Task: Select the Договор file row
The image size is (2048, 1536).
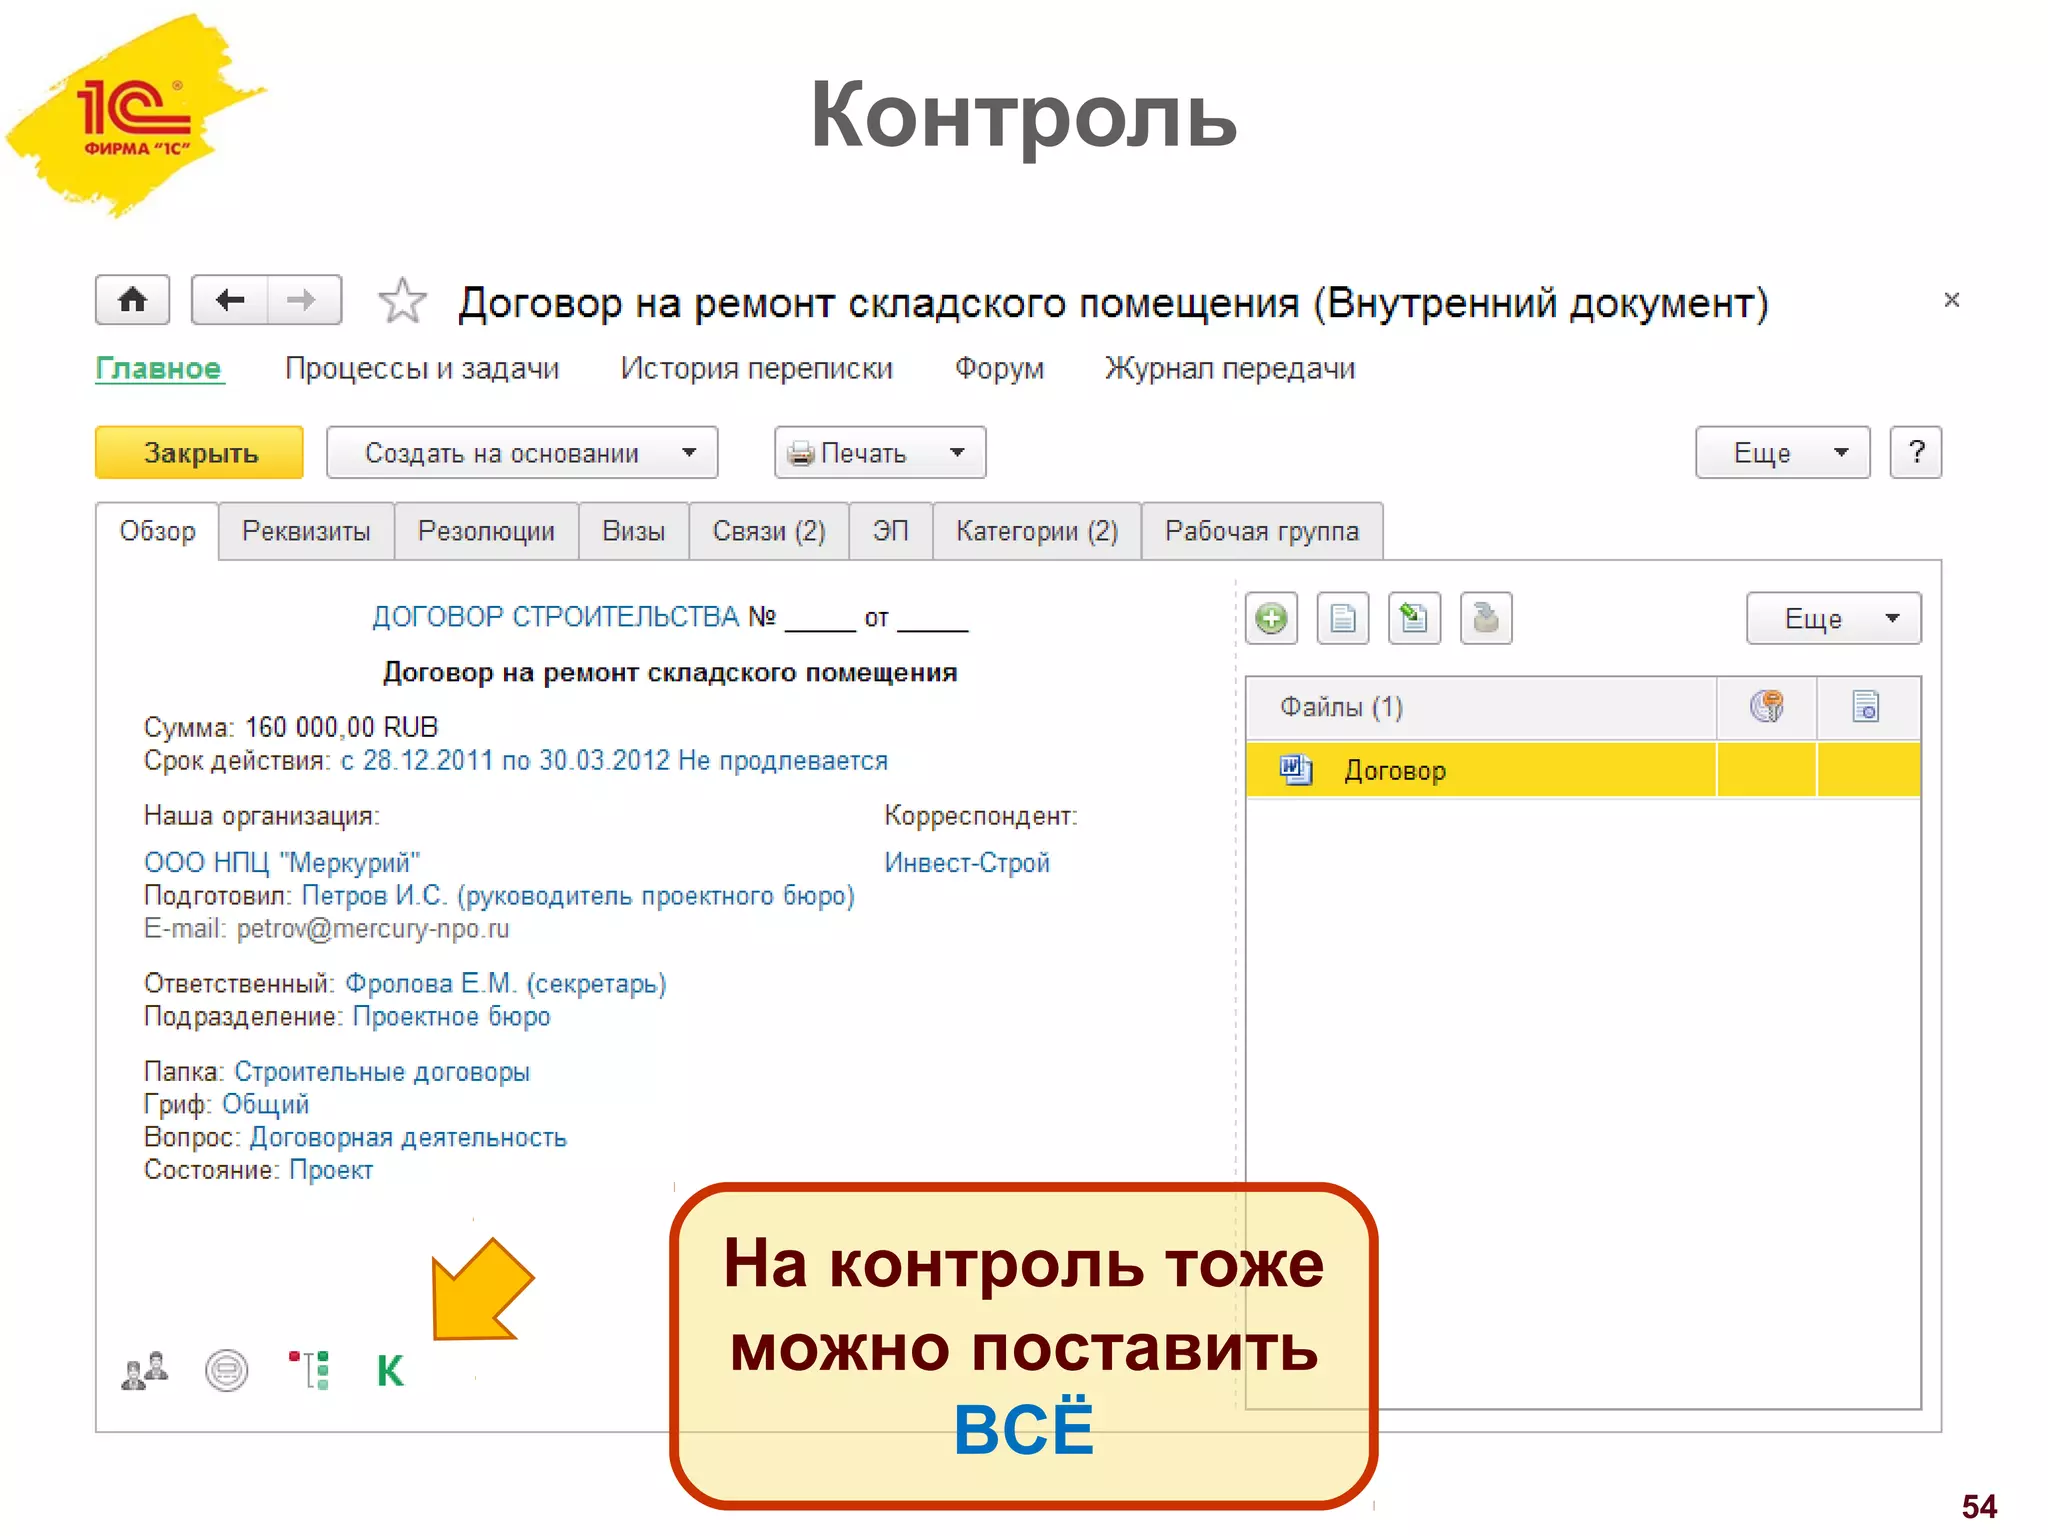Action: point(1583,770)
